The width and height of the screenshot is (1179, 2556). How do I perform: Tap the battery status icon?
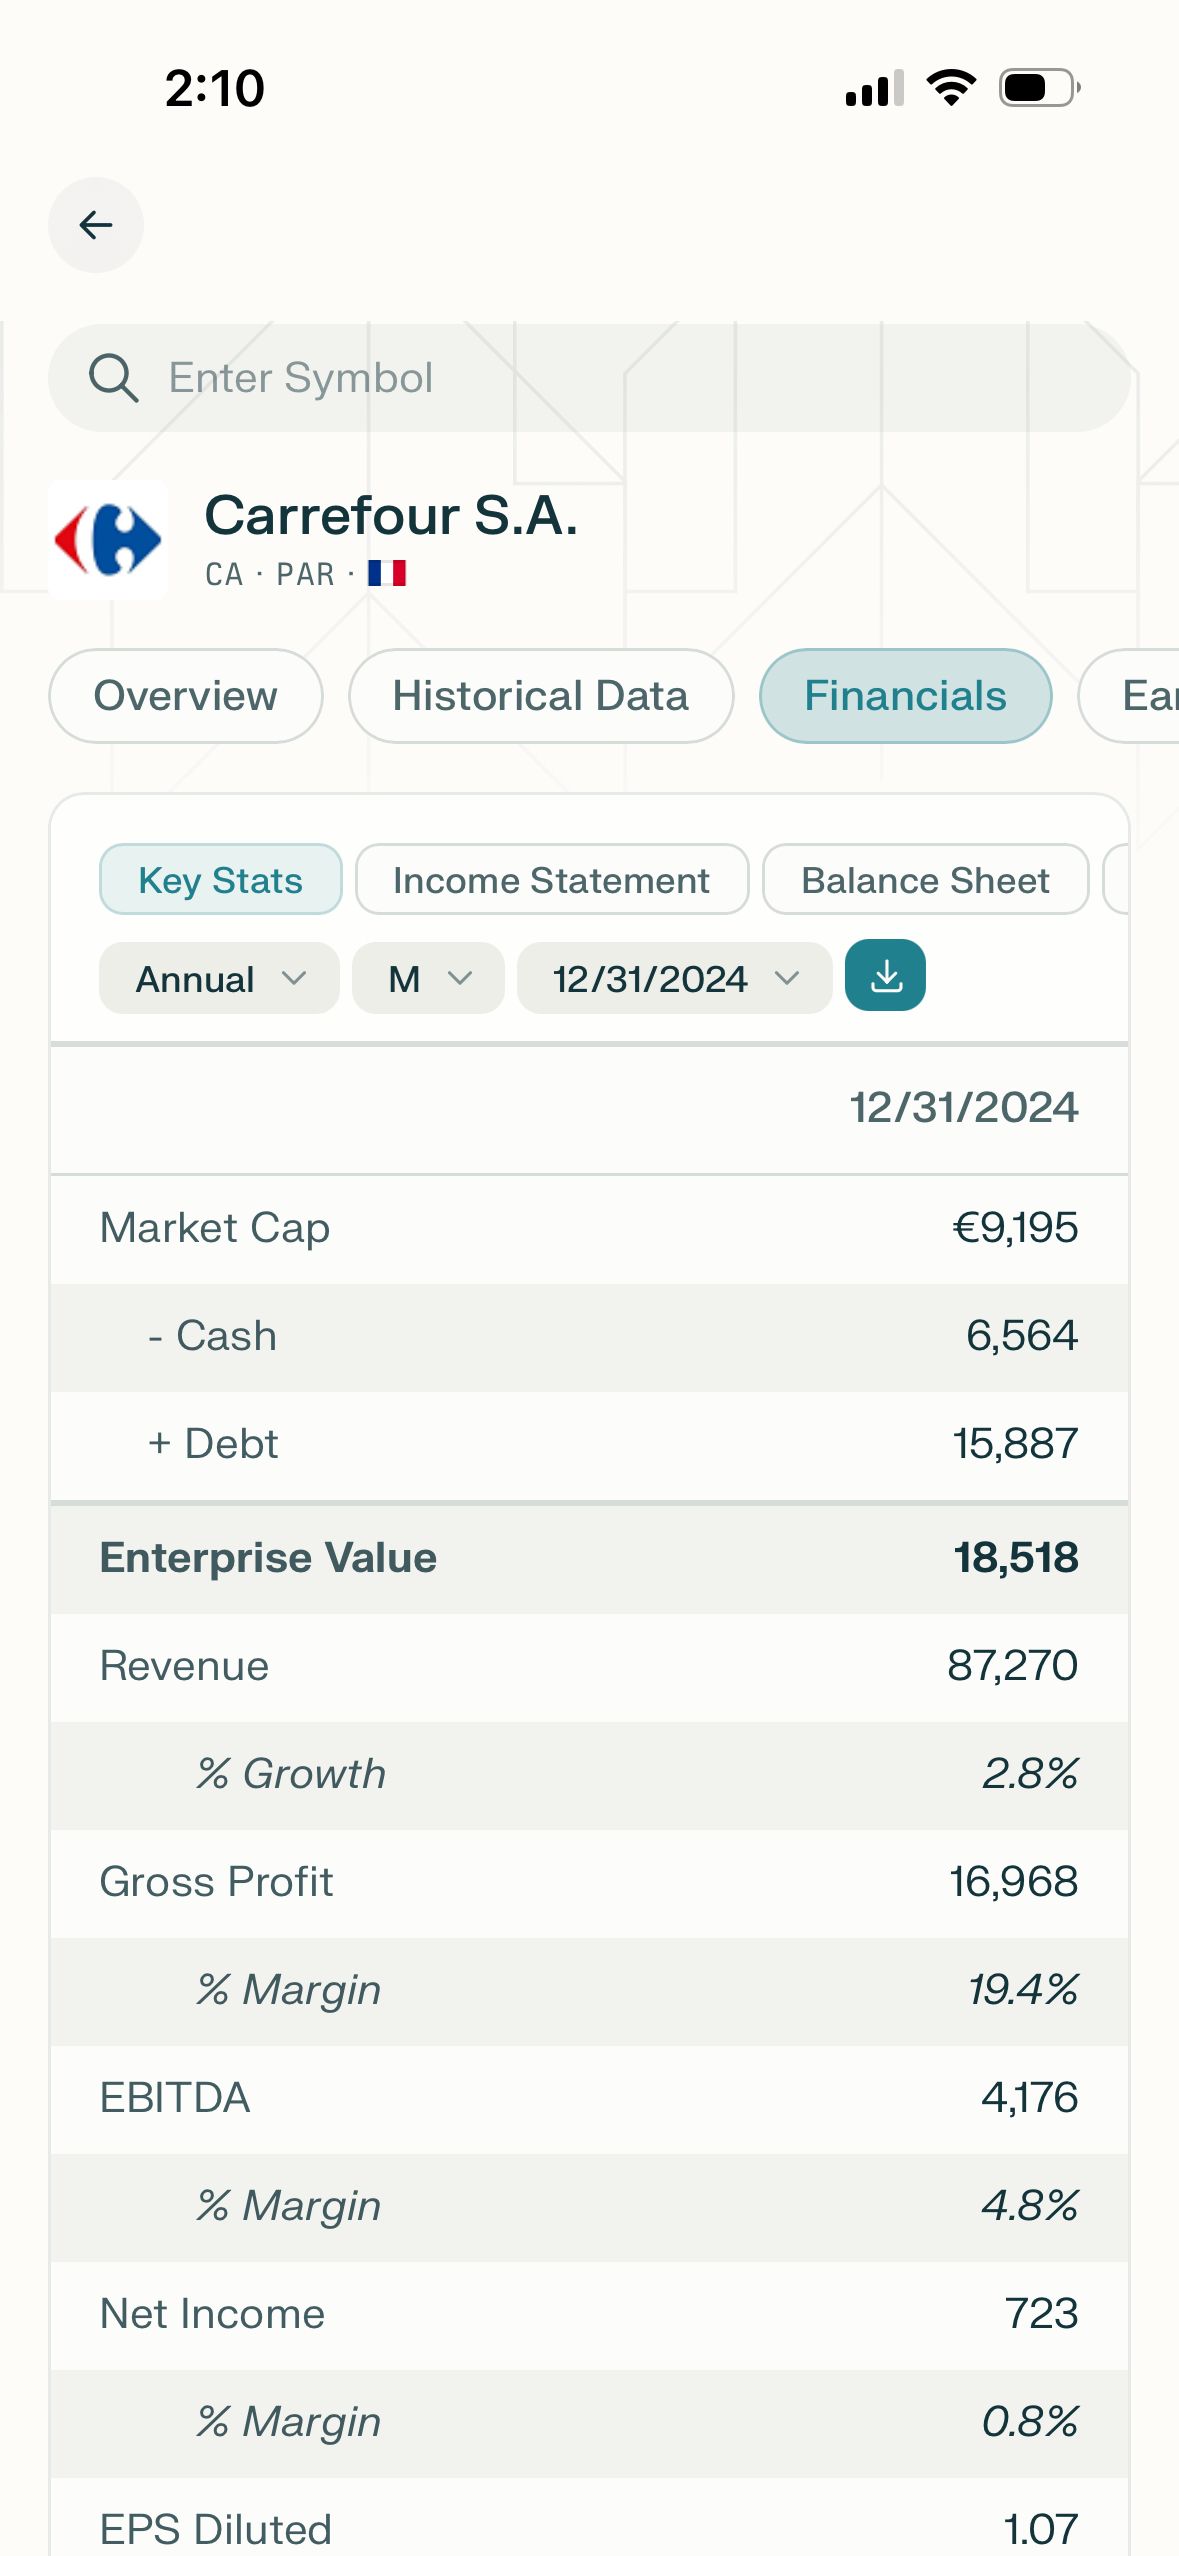1039,88
